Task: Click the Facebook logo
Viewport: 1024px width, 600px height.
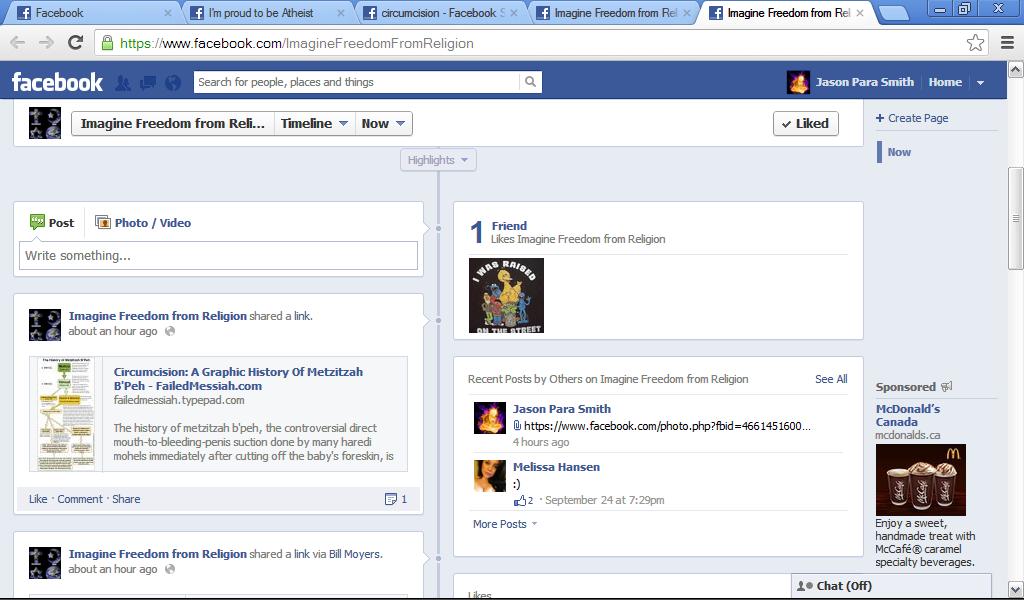Action: coord(57,82)
